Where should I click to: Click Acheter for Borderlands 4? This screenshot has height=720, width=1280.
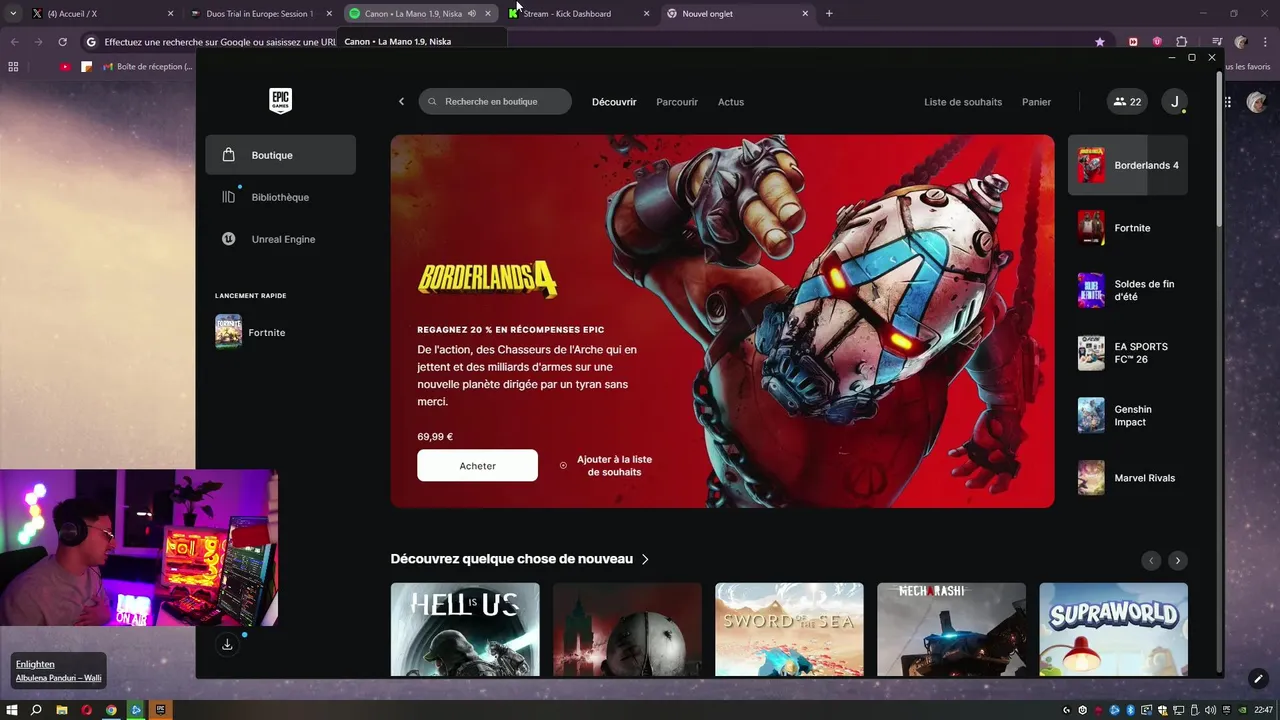(477, 466)
